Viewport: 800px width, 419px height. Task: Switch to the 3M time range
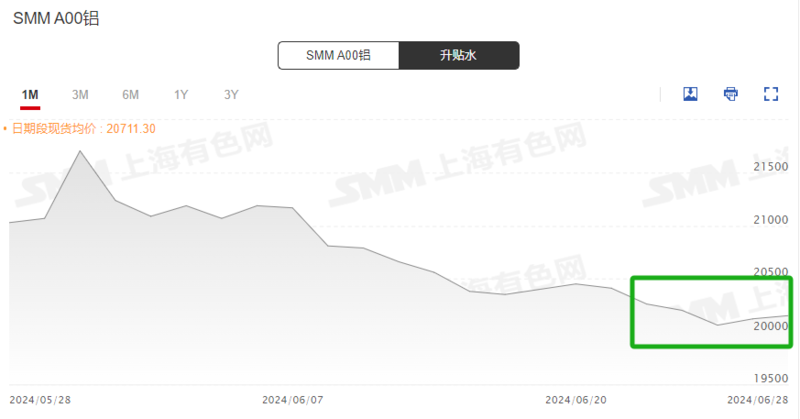(80, 95)
